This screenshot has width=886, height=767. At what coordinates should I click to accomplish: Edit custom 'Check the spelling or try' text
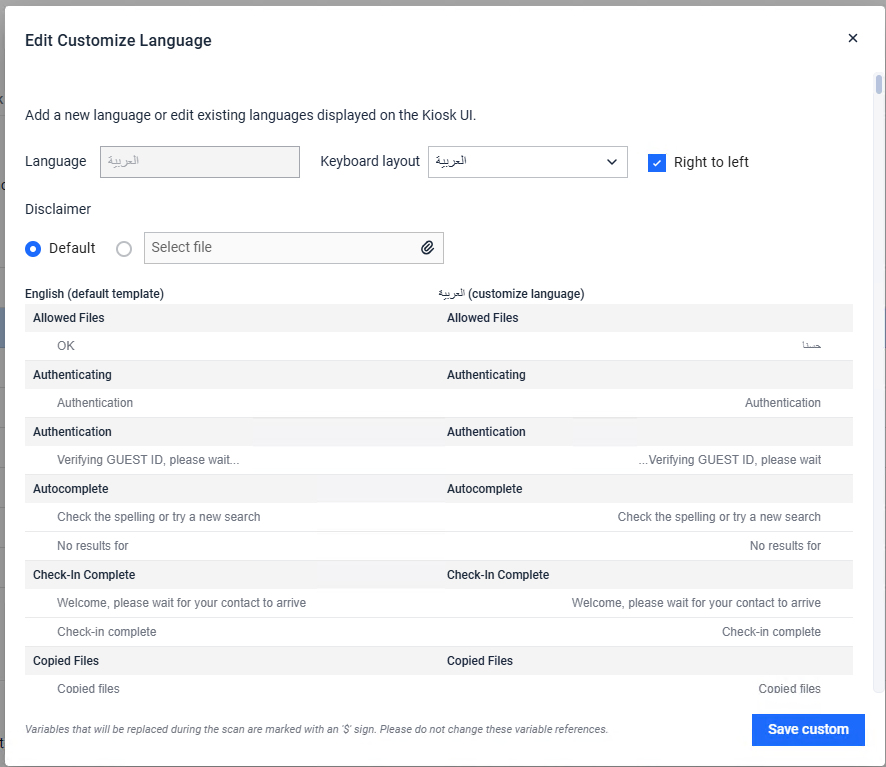pyautogui.click(x=648, y=517)
